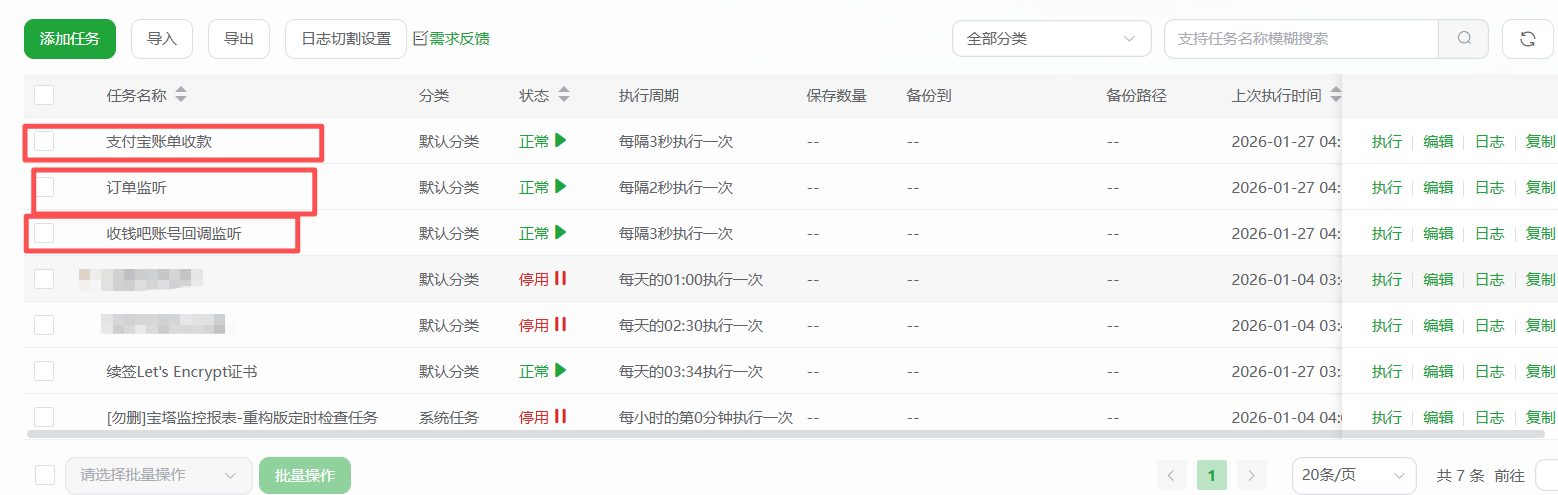Open the 20条/页 page size dropdown
Image resolution: width=1558 pixels, height=495 pixels.
pos(1353,475)
